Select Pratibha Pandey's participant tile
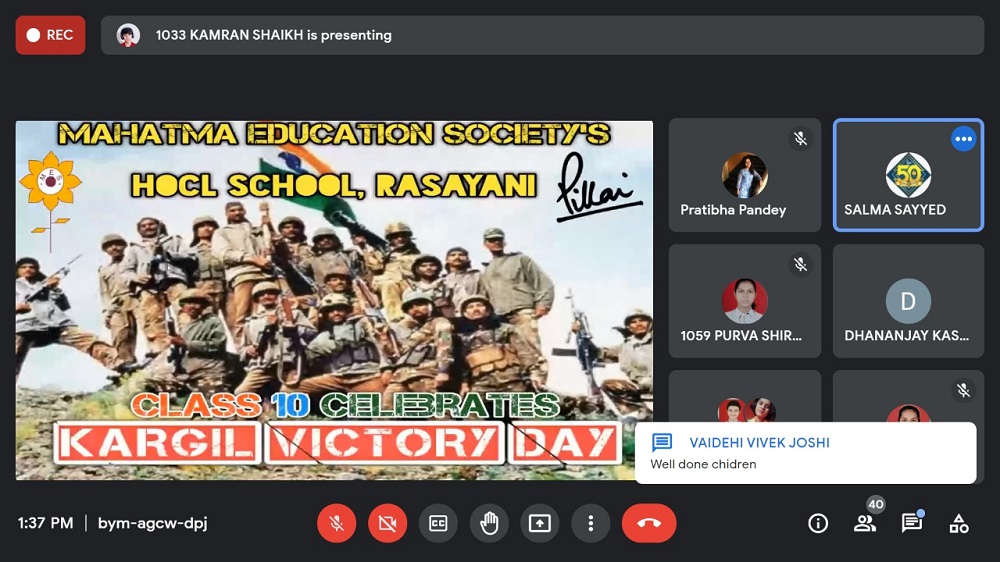Image resolution: width=1000 pixels, height=562 pixels. 744,175
